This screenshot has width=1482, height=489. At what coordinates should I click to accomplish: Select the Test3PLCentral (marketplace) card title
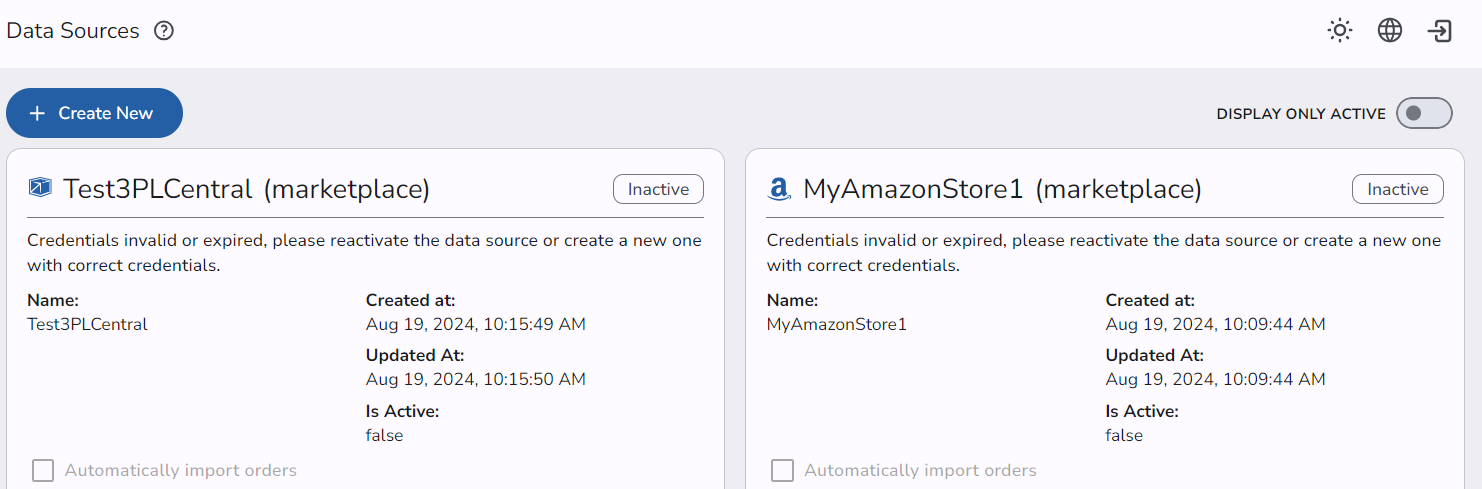coord(246,189)
